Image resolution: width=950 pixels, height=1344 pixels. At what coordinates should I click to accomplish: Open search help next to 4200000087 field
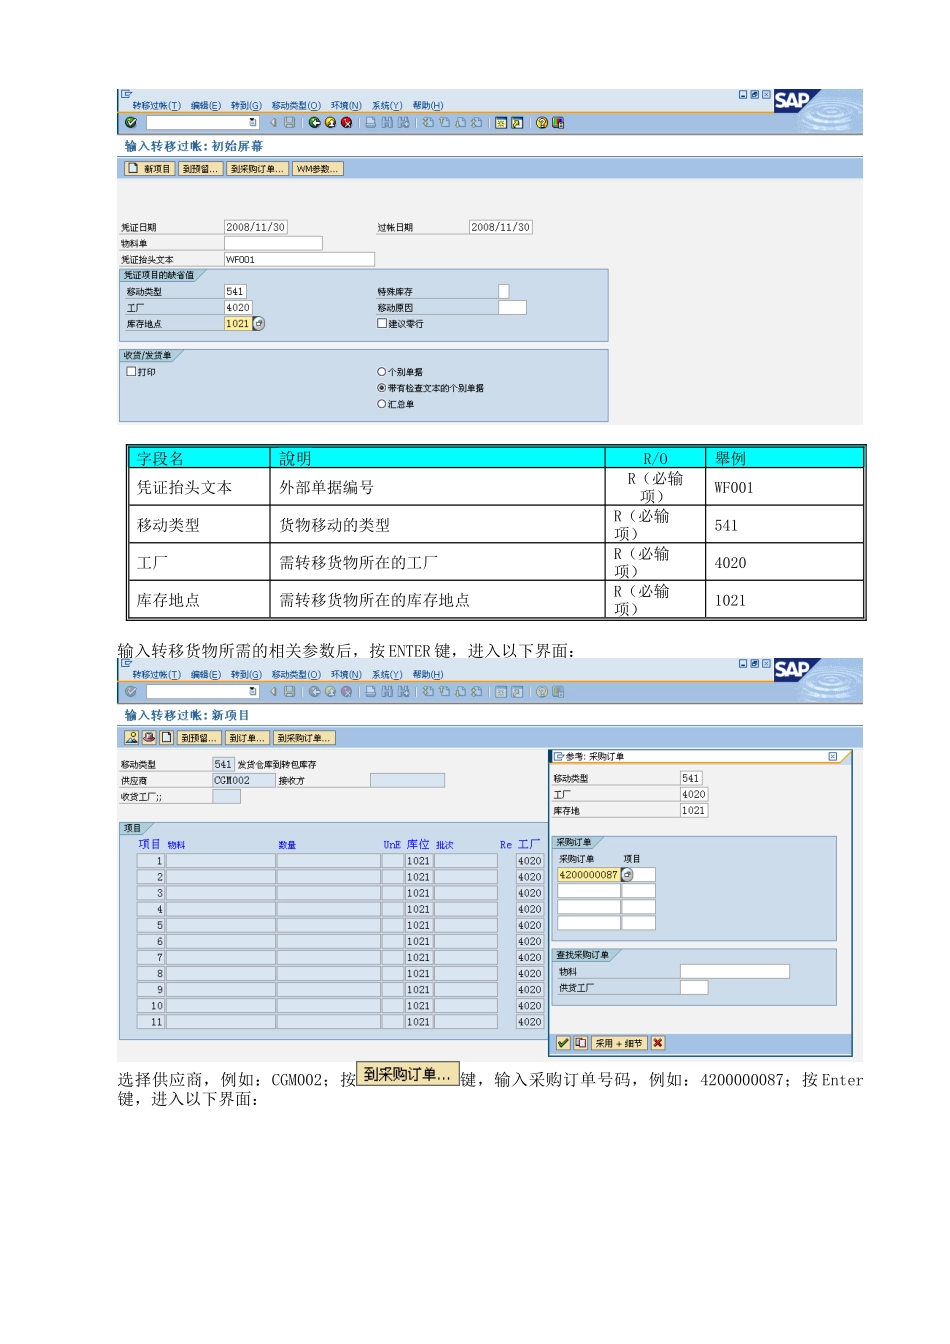(627, 875)
